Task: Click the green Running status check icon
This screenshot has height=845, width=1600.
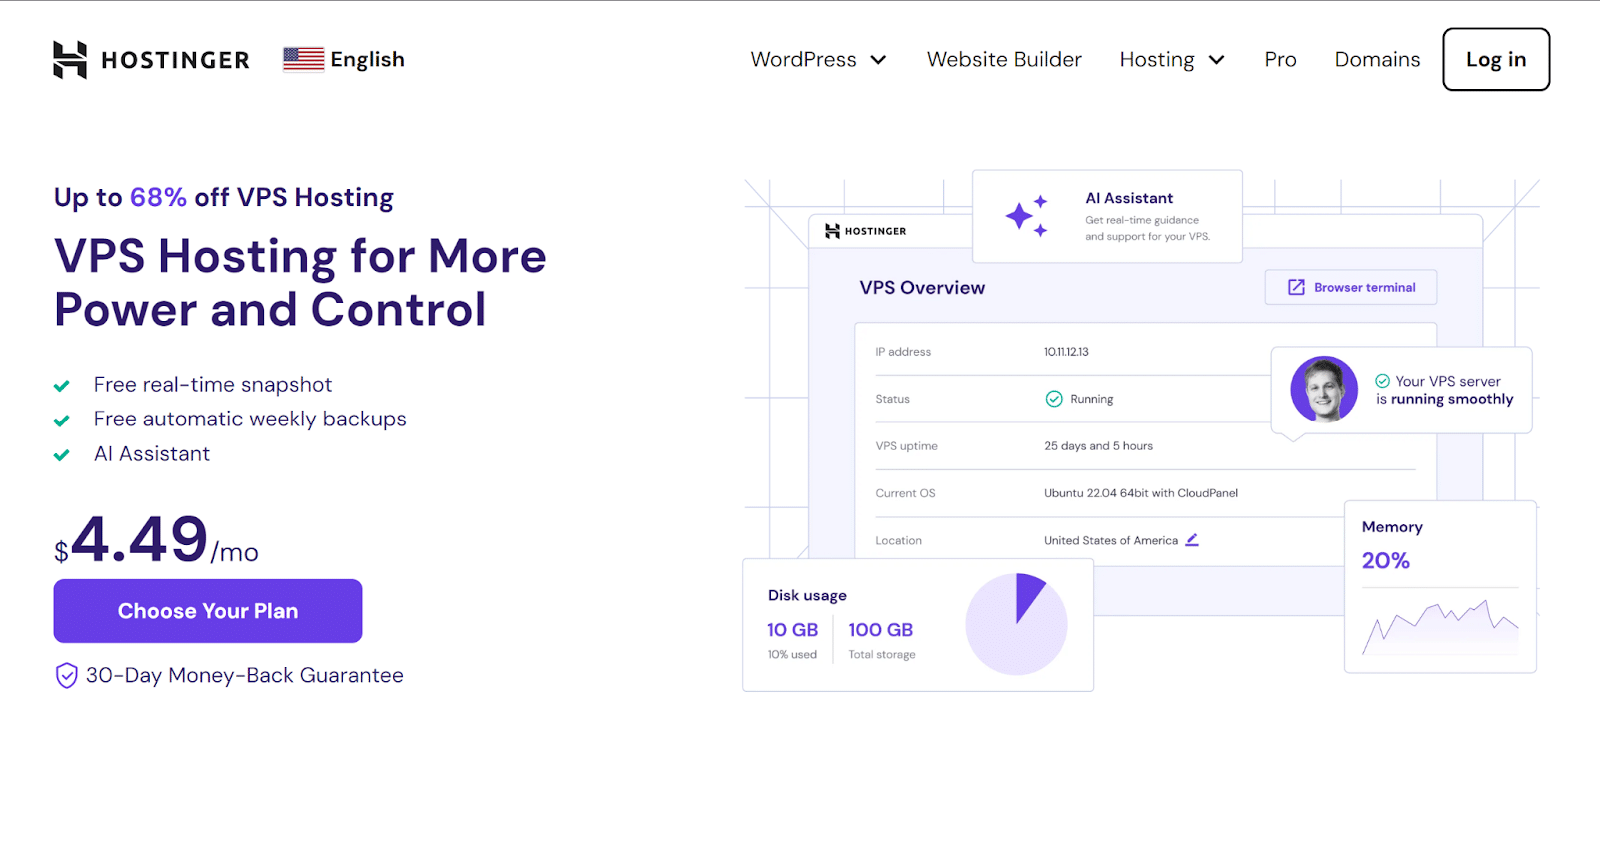Action: [x=1054, y=399]
